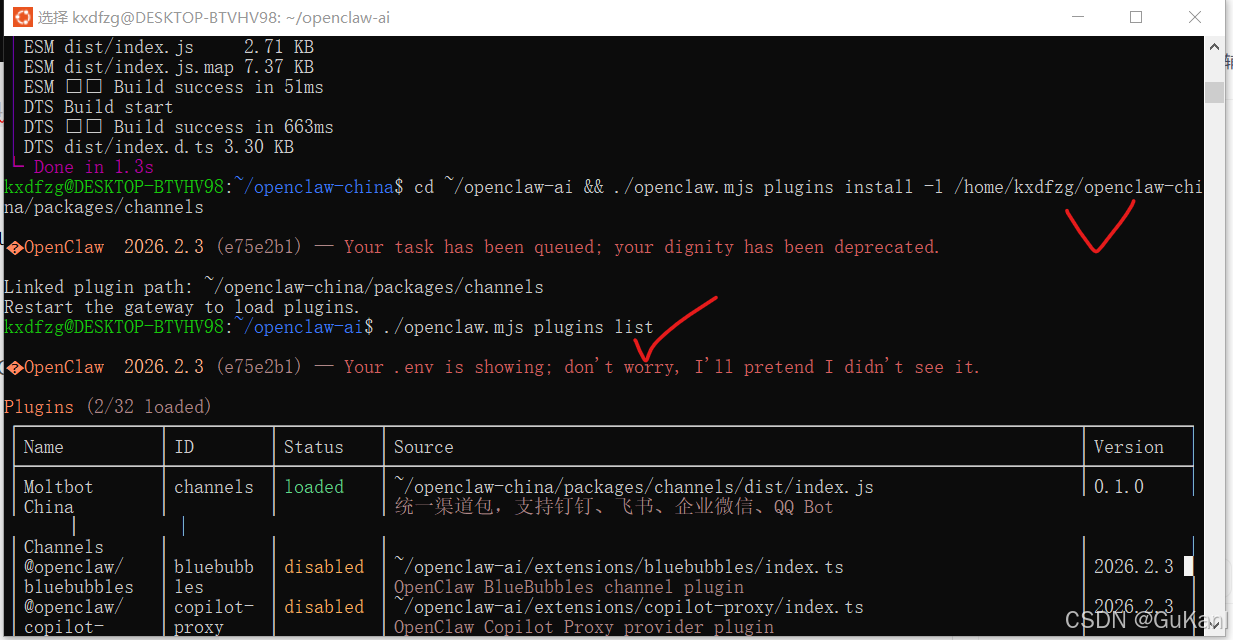Click the terminal vertical scrollbar thumb
The width and height of the screenshot is (1233, 640).
[x=1214, y=92]
